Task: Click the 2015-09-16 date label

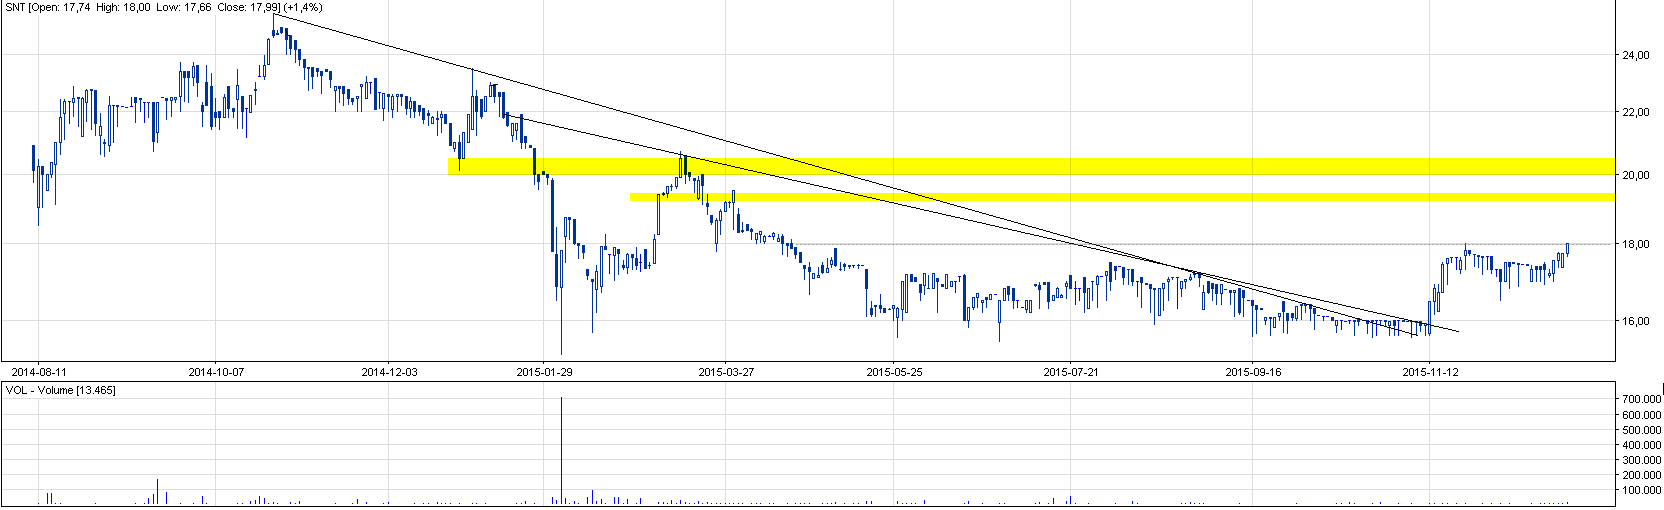Action: [x=1253, y=371]
